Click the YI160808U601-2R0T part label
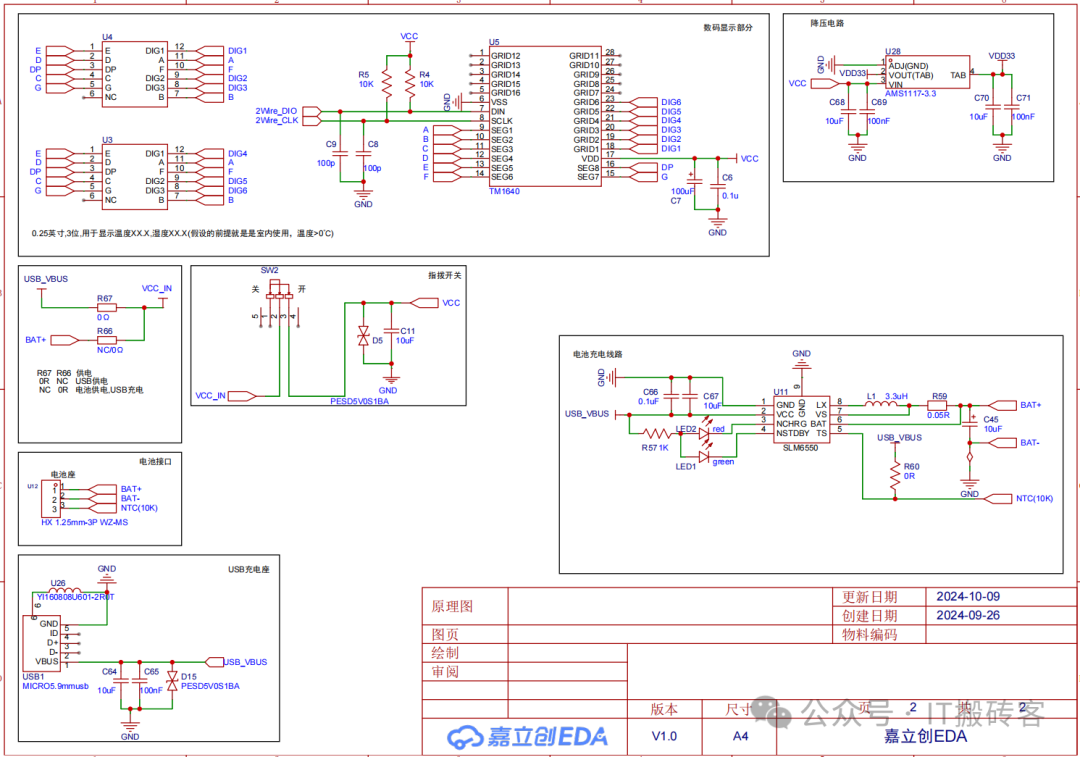1080x757 pixels. pos(75,597)
